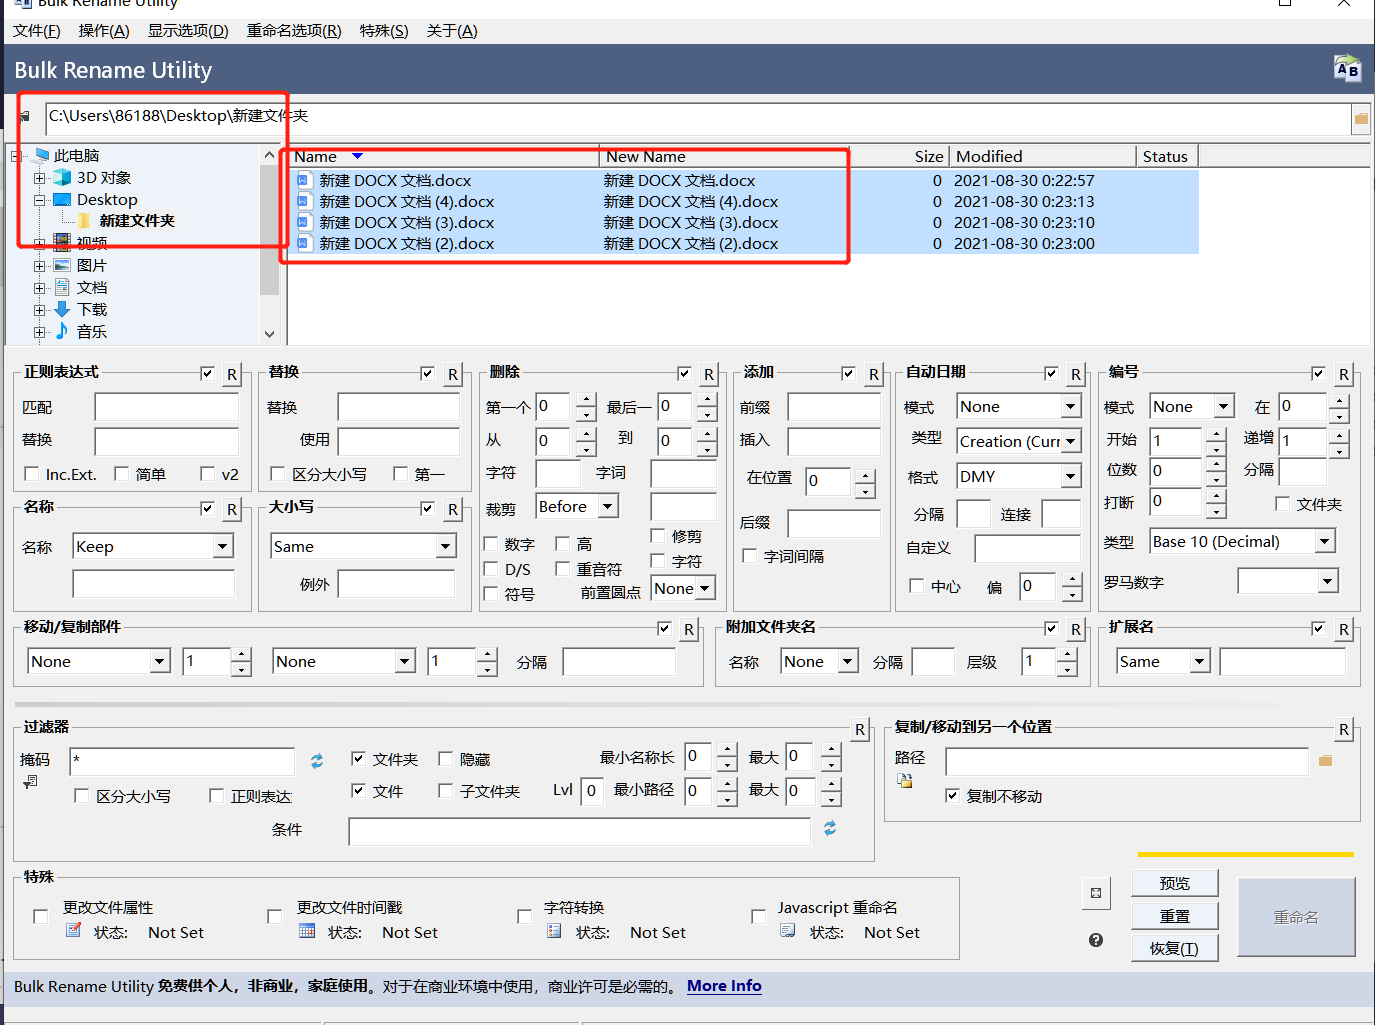The width and height of the screenshot is (1375, 1025).
Task: Click the 重置 button
Action: [x=1175, y=916]
